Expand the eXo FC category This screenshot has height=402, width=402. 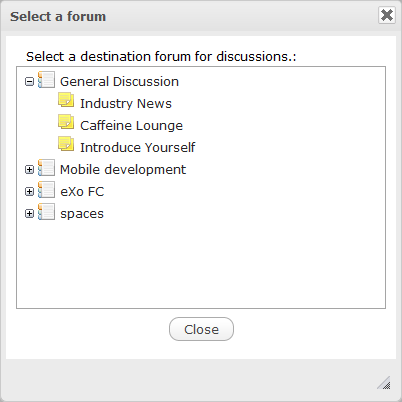pyautogui.click(x=29, y=191)
